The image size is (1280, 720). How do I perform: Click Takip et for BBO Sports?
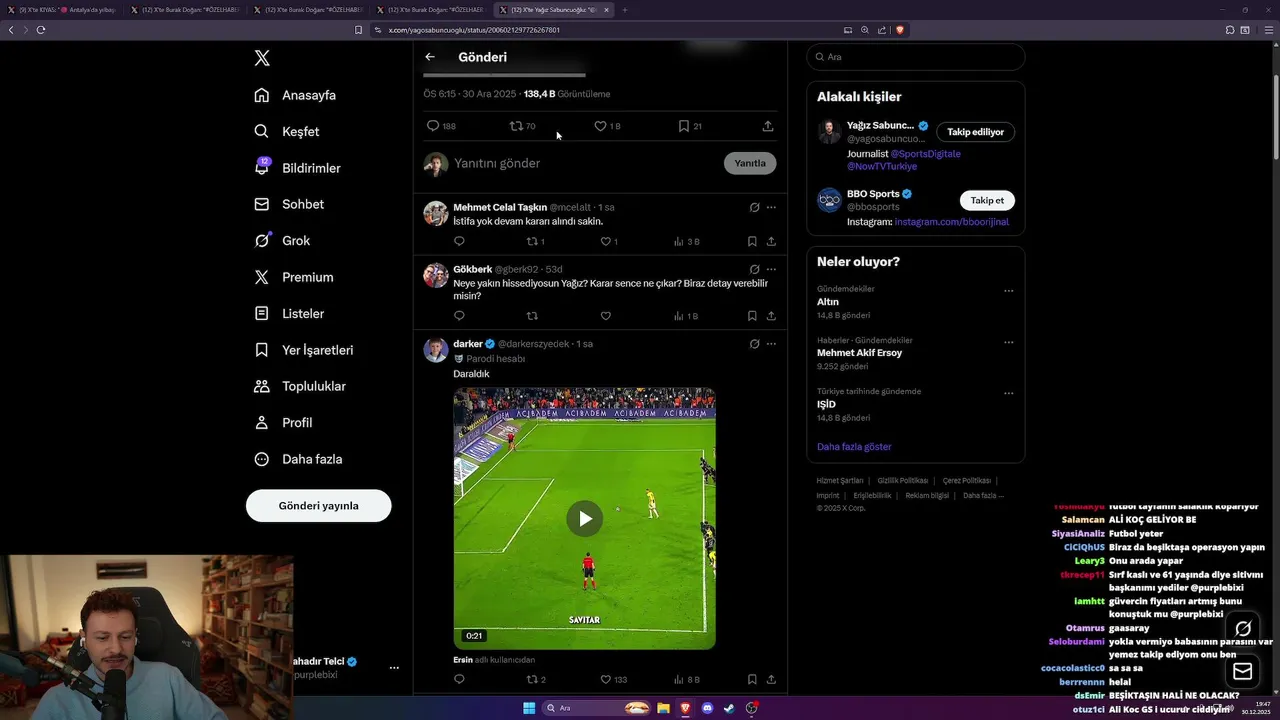tap(987, 200)
